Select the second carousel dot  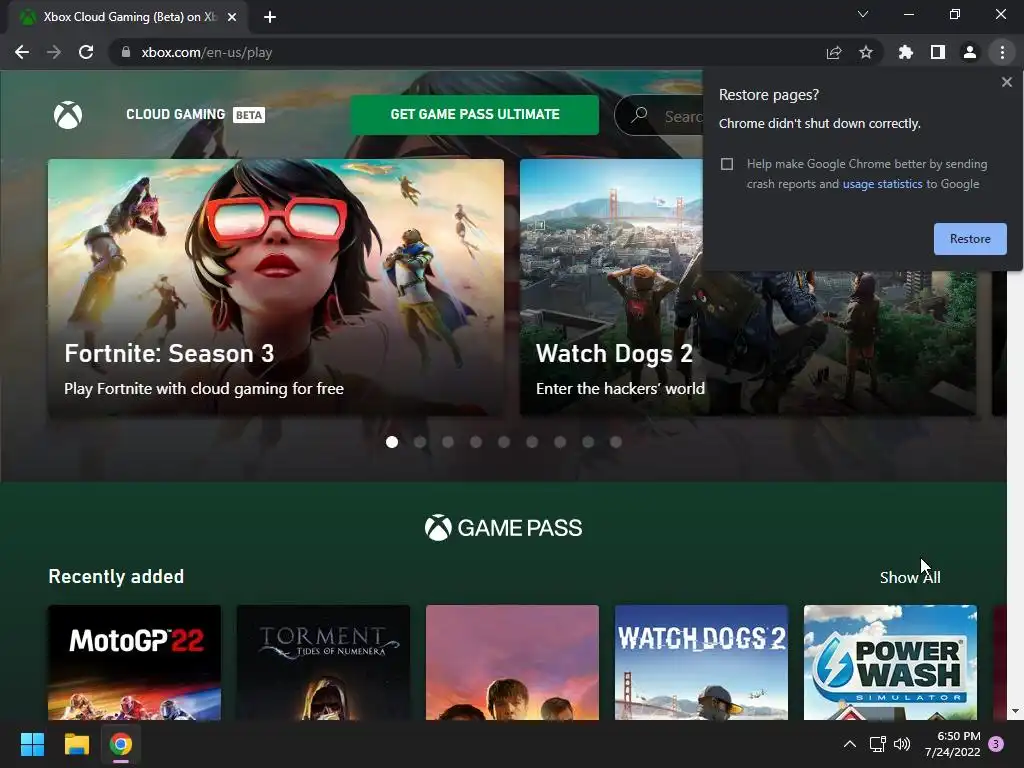420,442
